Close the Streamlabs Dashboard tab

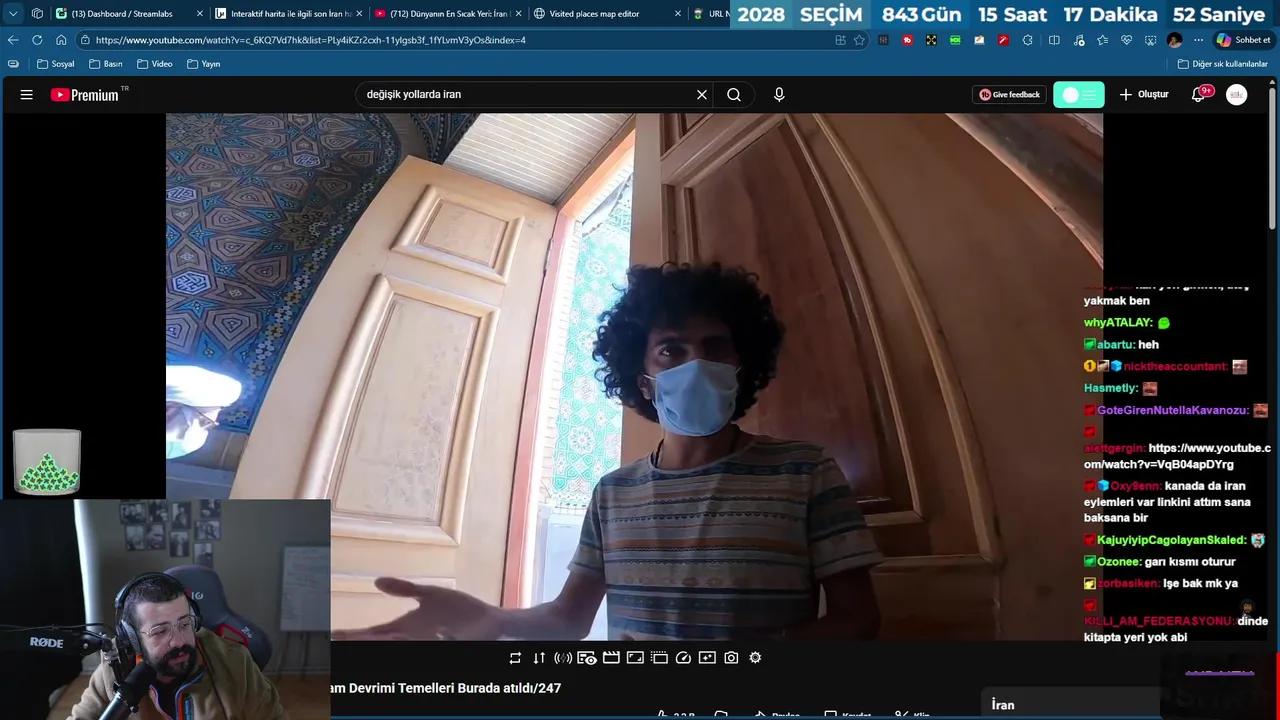coord(200,14)
